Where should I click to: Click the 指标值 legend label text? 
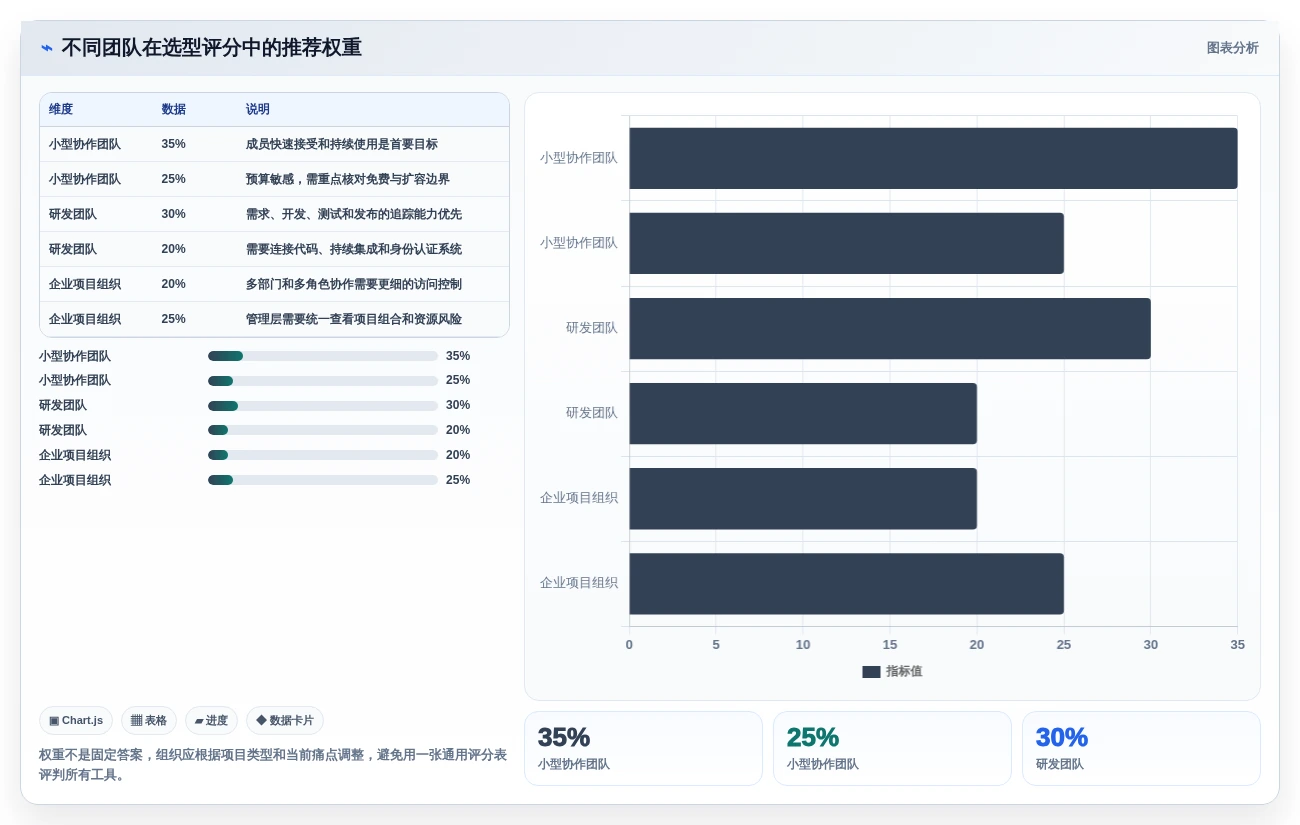pos(904,672)
